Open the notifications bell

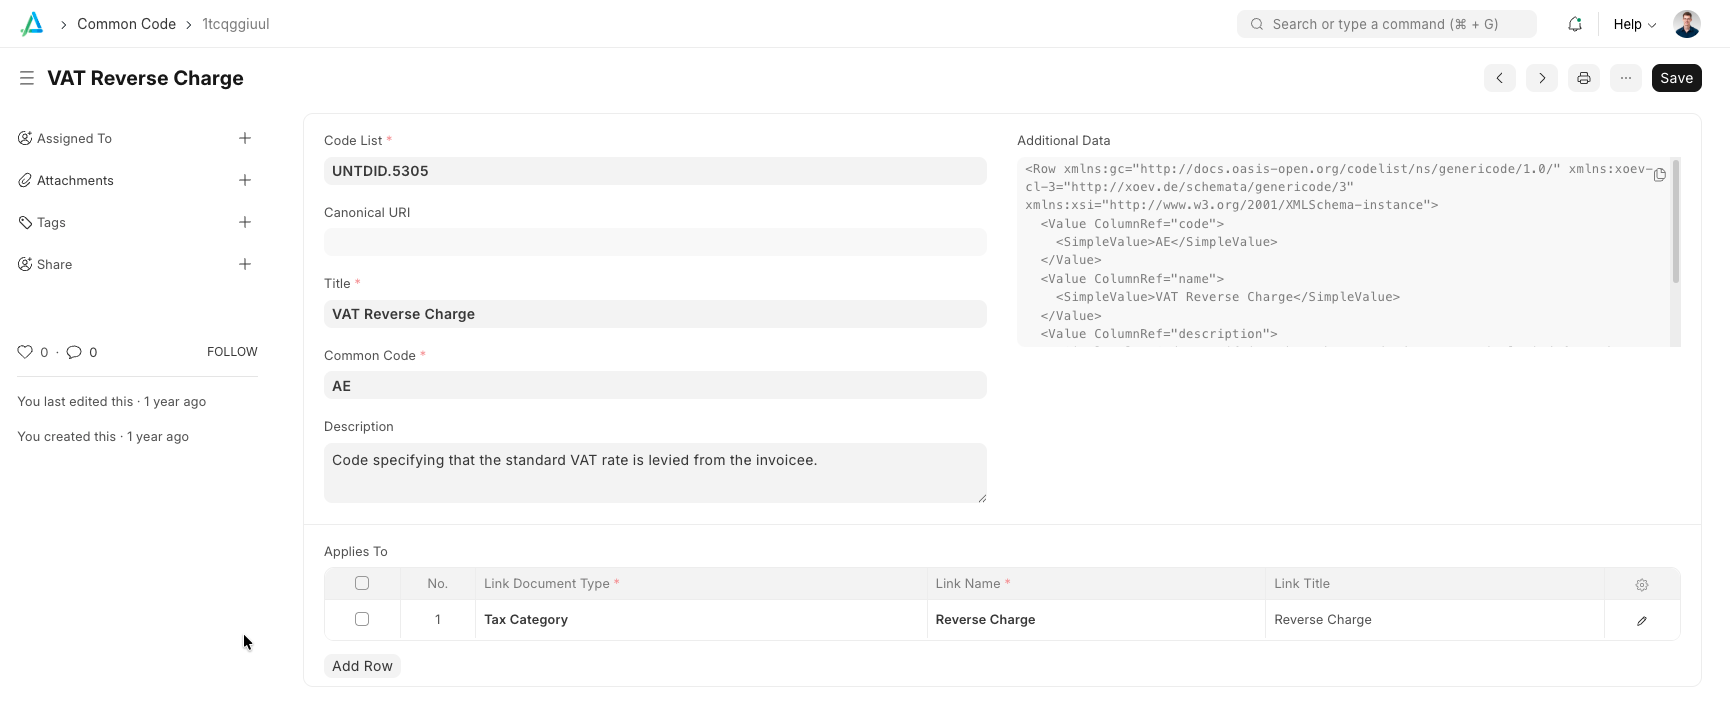pyautogui.click(x=1575, y=24)
